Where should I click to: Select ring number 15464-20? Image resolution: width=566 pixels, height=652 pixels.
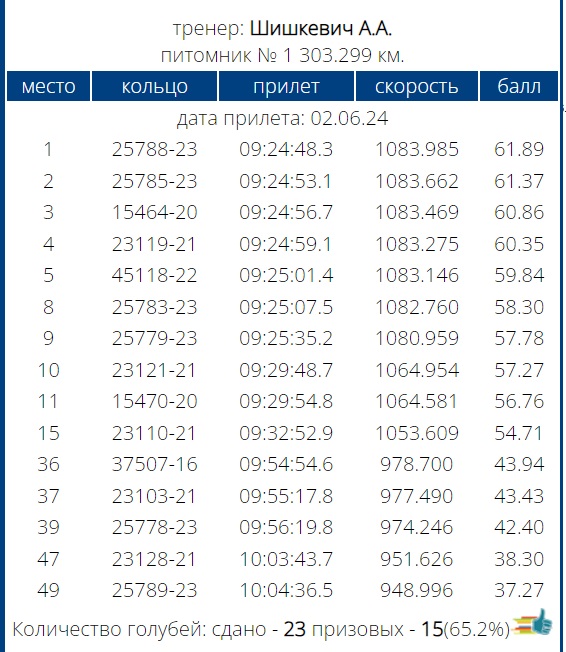(x=154, y=212)
